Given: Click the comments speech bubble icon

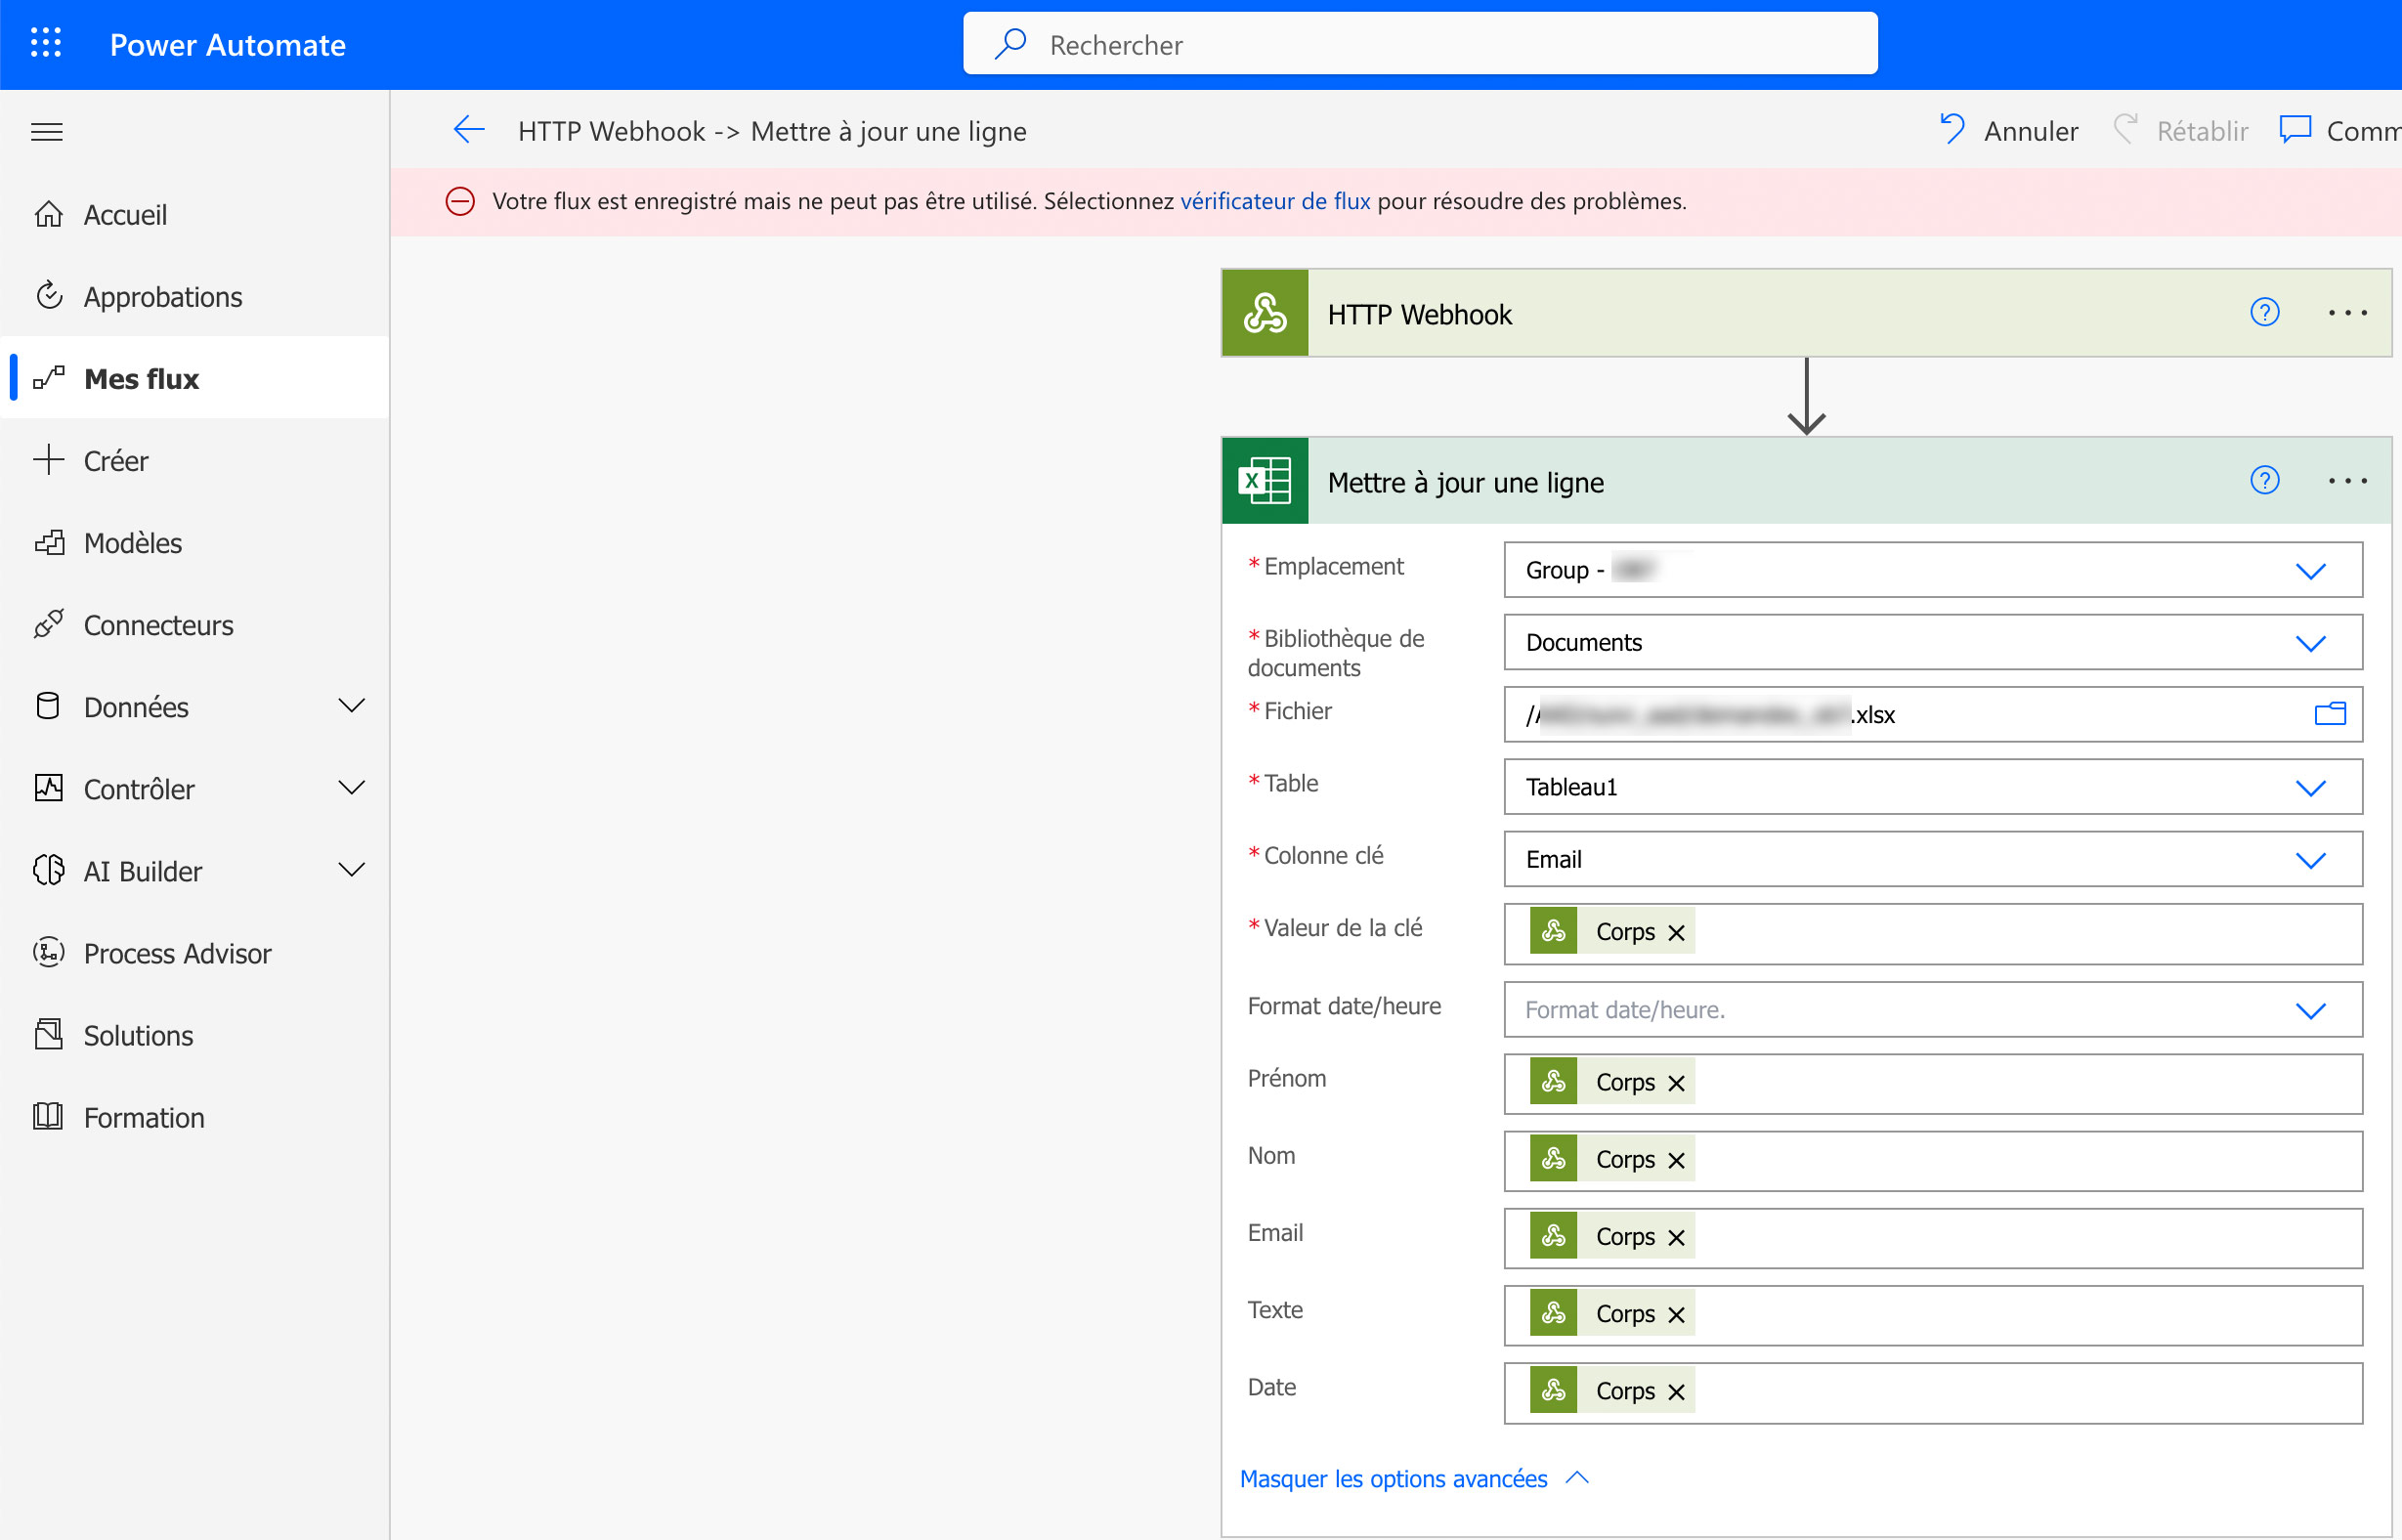Looking at the screenshot, I should (2295, 130).
